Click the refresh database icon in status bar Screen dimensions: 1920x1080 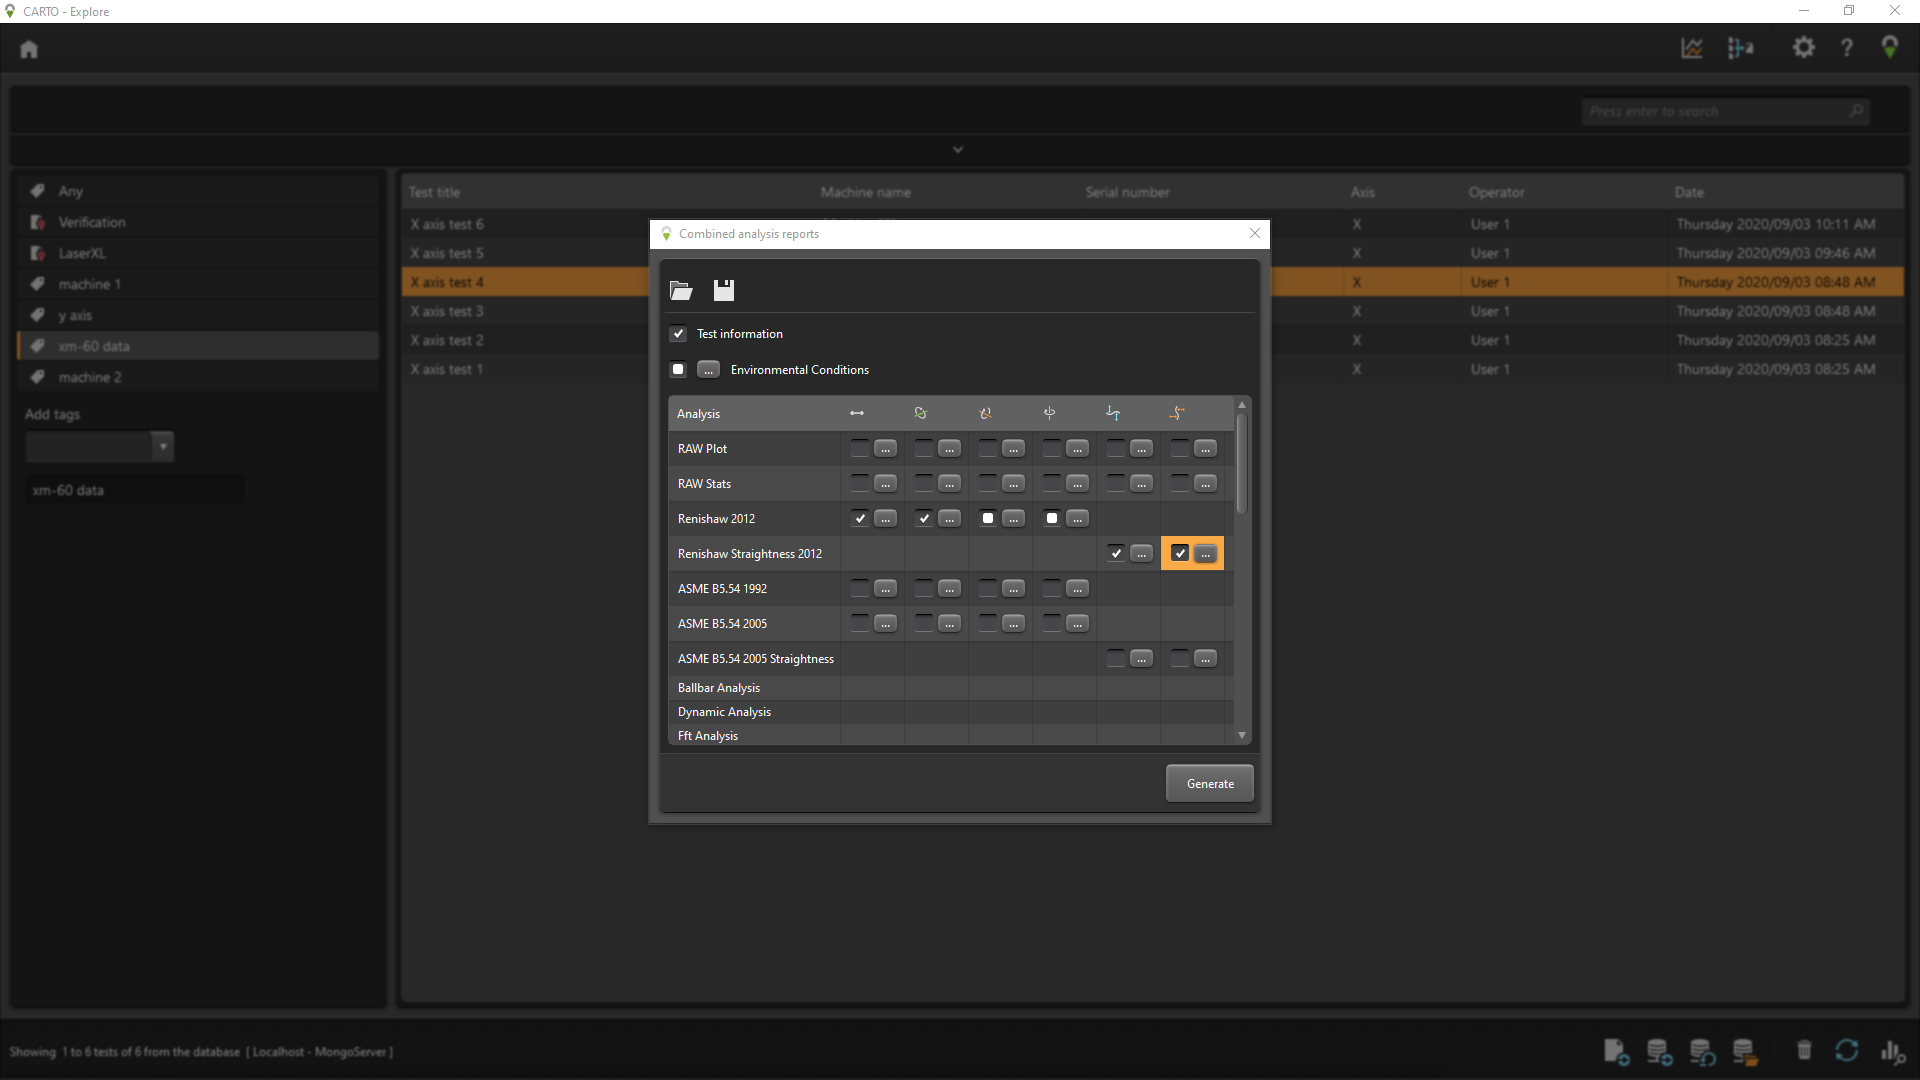click(x=1846, y=1050)
